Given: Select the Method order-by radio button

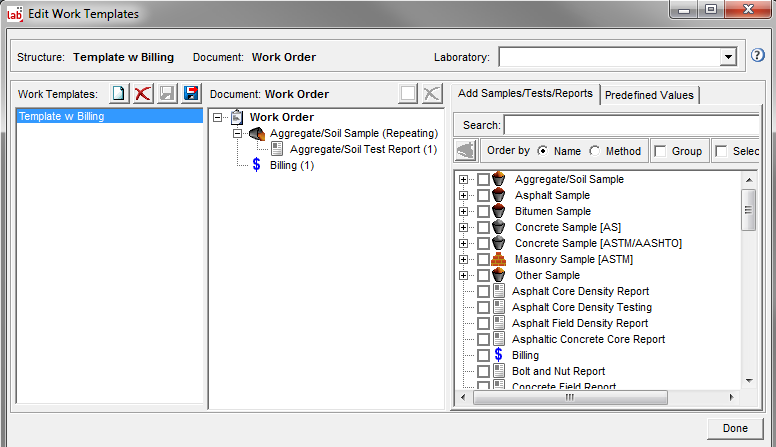Looking at the screenshot, I should (595, 151).
